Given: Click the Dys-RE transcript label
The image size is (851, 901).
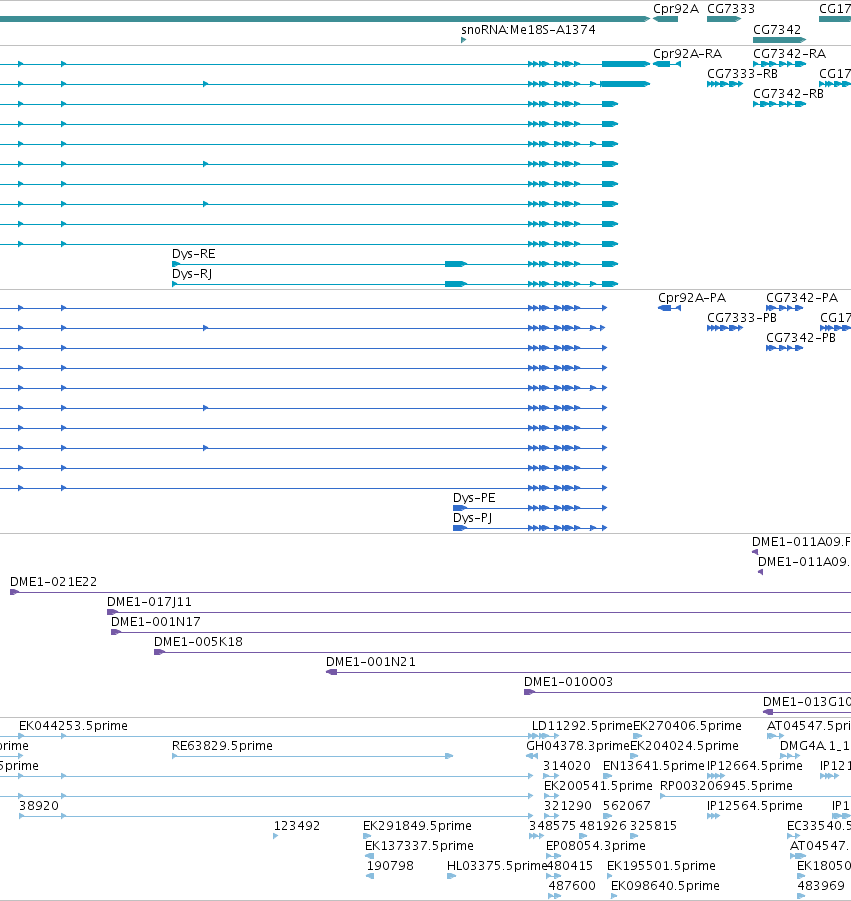Looking at the screenshot, I should tap(194, 254).
